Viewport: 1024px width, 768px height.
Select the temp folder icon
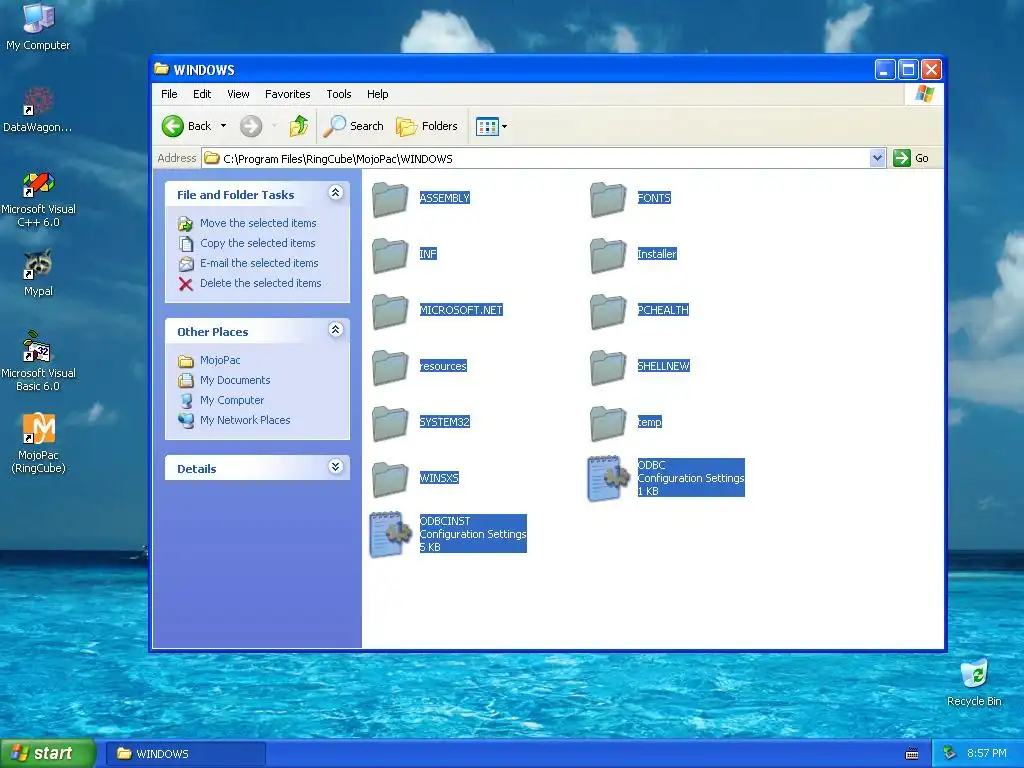[x=608, y=423]
